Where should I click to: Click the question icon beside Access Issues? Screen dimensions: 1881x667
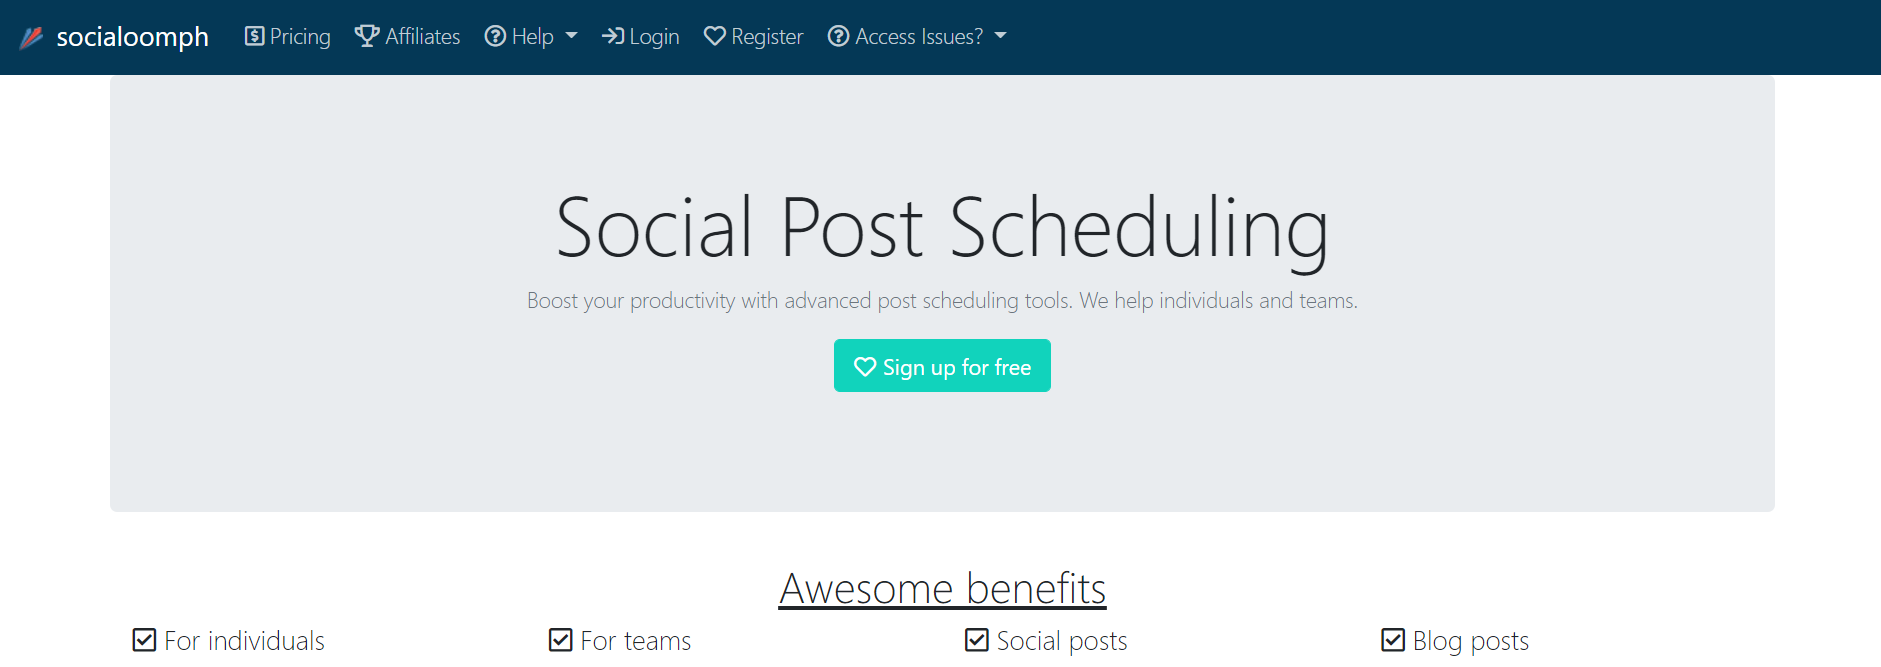[839, 36]
